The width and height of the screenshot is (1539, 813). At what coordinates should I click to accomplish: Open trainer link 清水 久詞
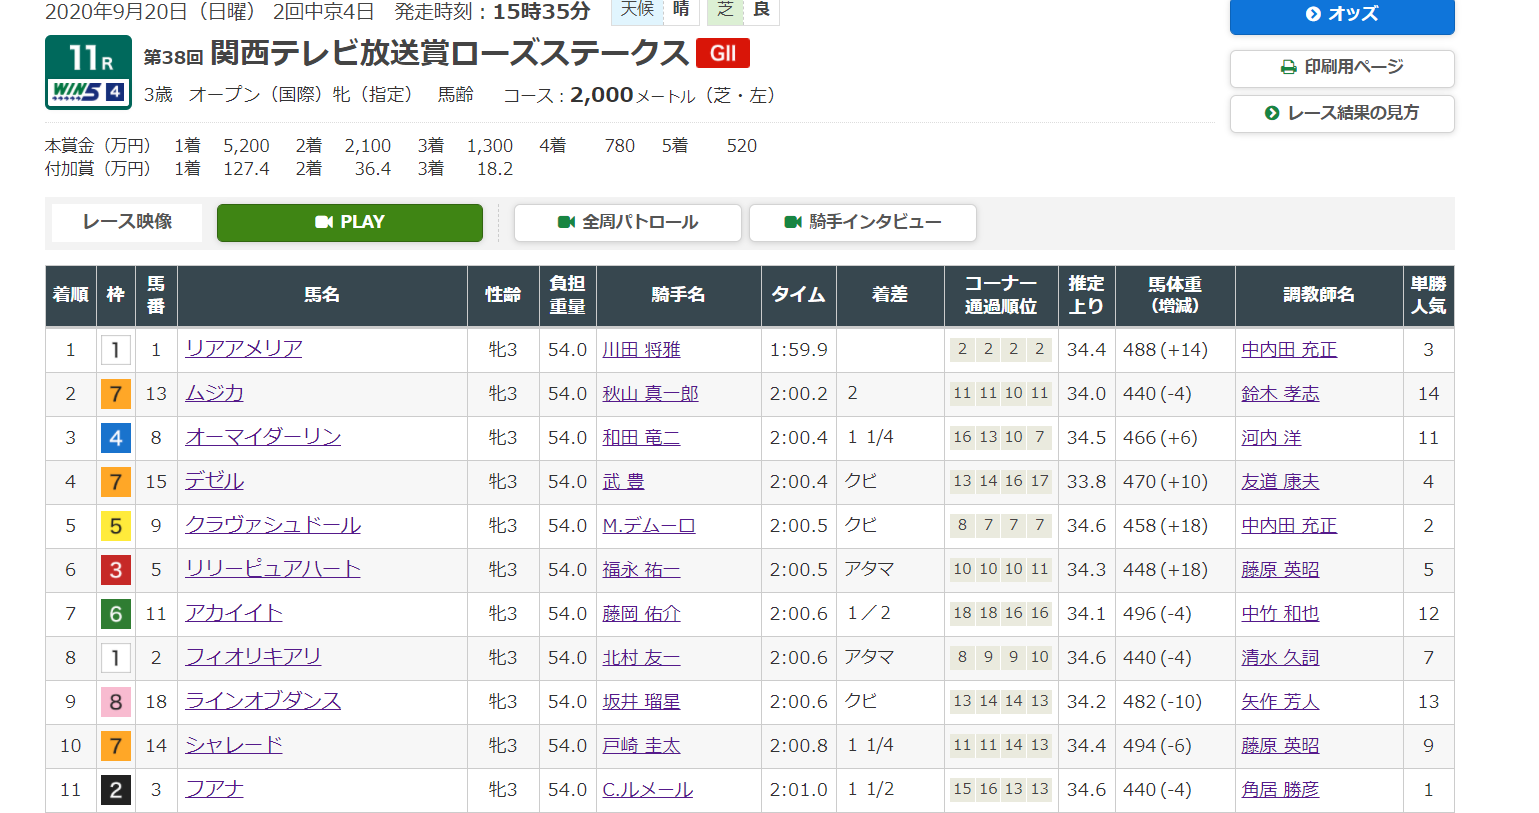coord(1280,658)
